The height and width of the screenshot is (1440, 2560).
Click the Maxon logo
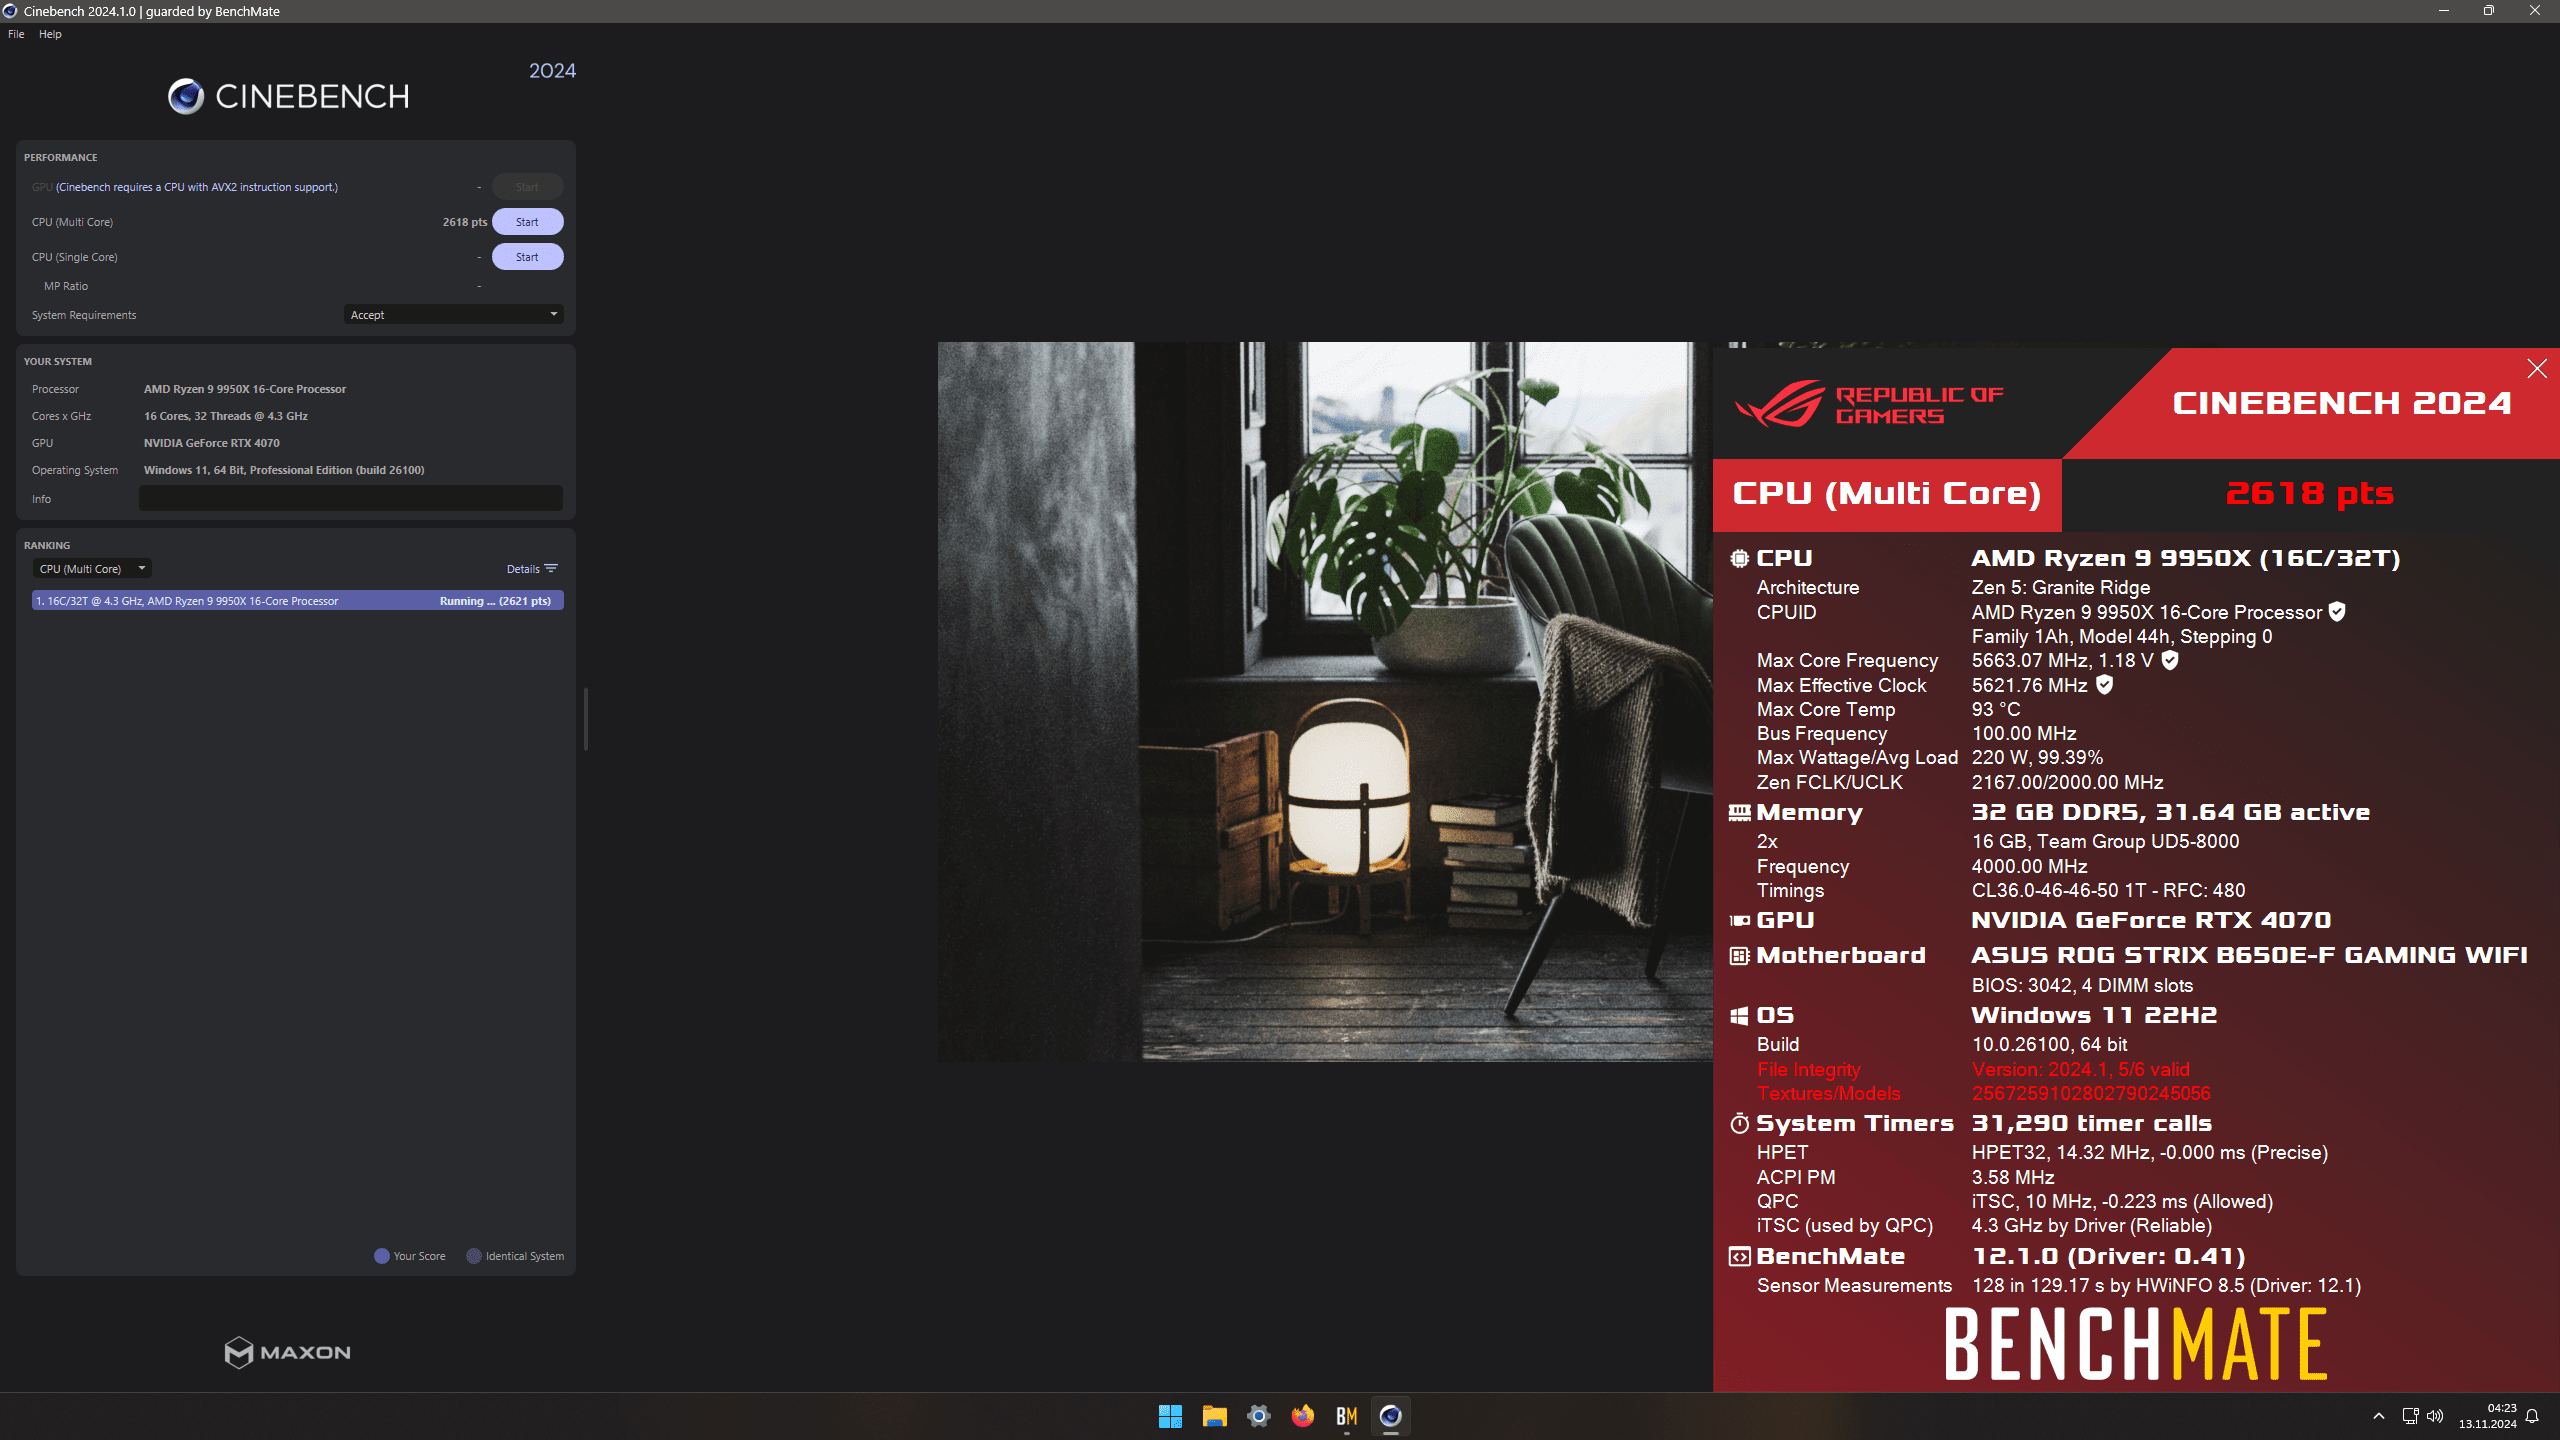click(288, 1352)
